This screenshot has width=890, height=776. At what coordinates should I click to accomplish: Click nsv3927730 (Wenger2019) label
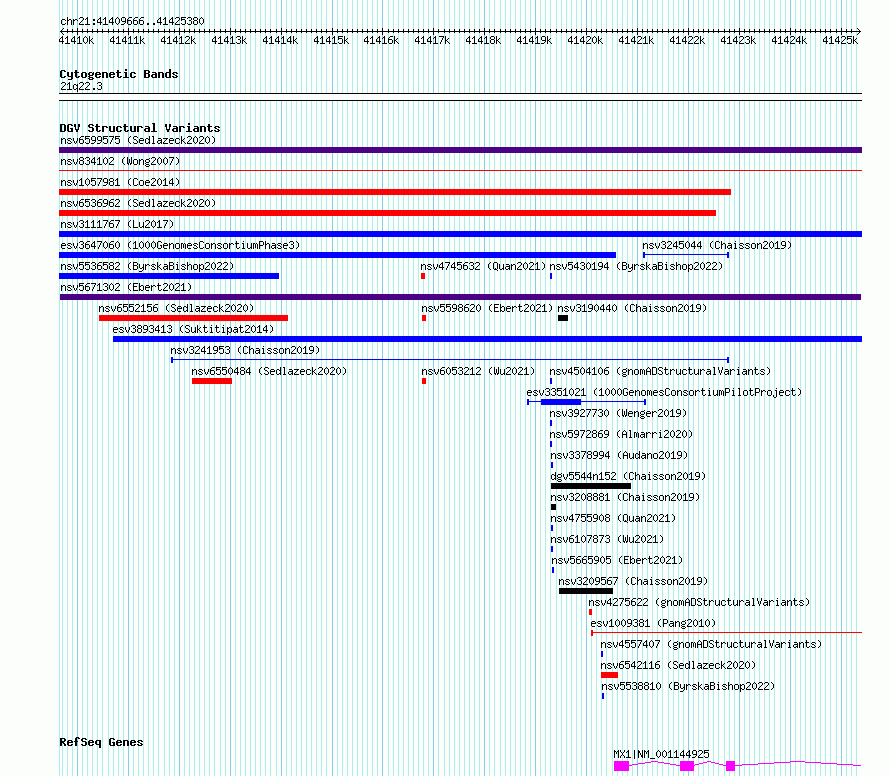618,413
